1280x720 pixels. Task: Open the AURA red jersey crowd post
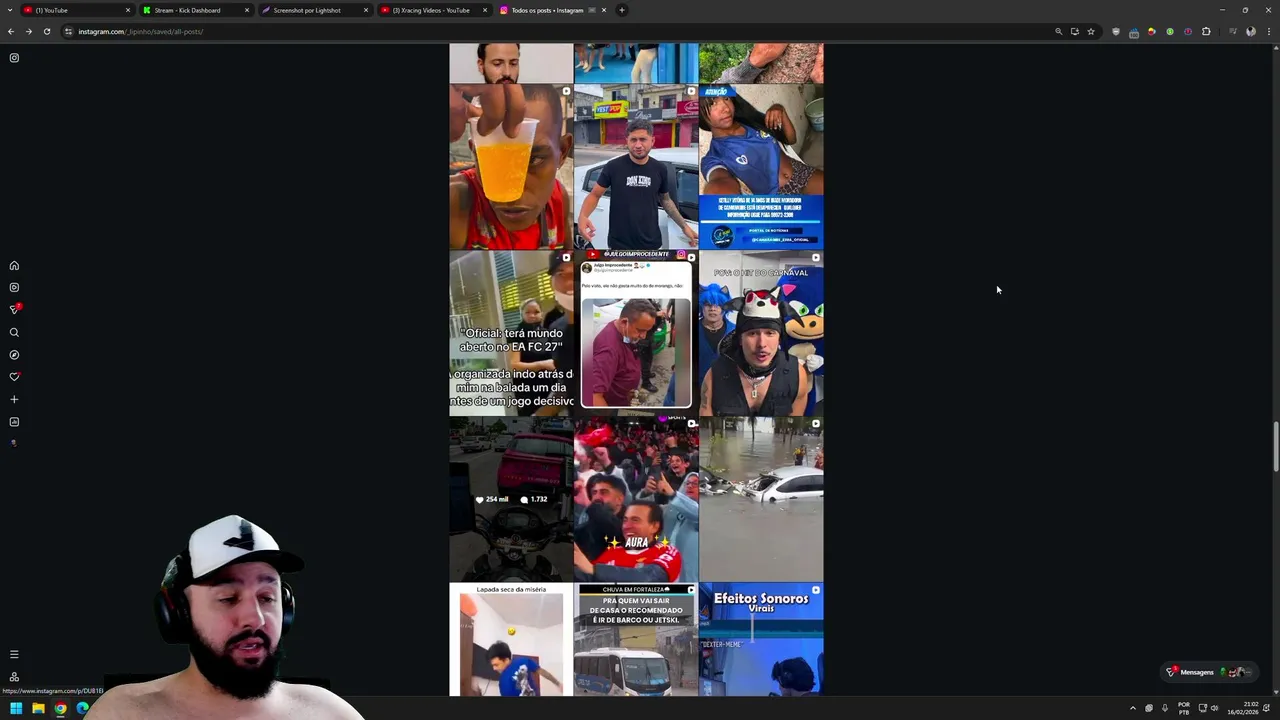(x=636, y=499)
